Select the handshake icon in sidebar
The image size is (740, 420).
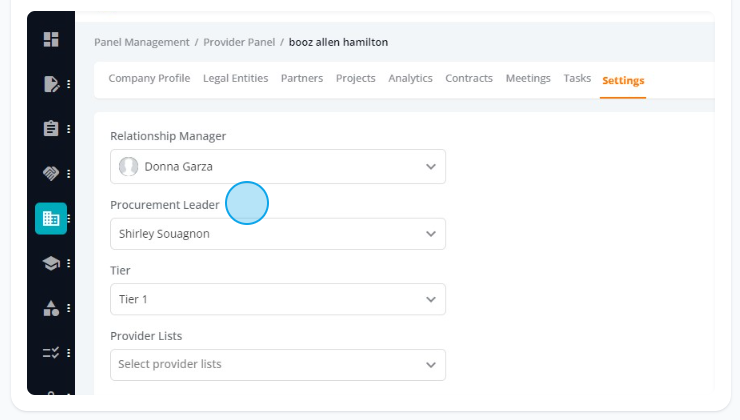click(51, 173)
